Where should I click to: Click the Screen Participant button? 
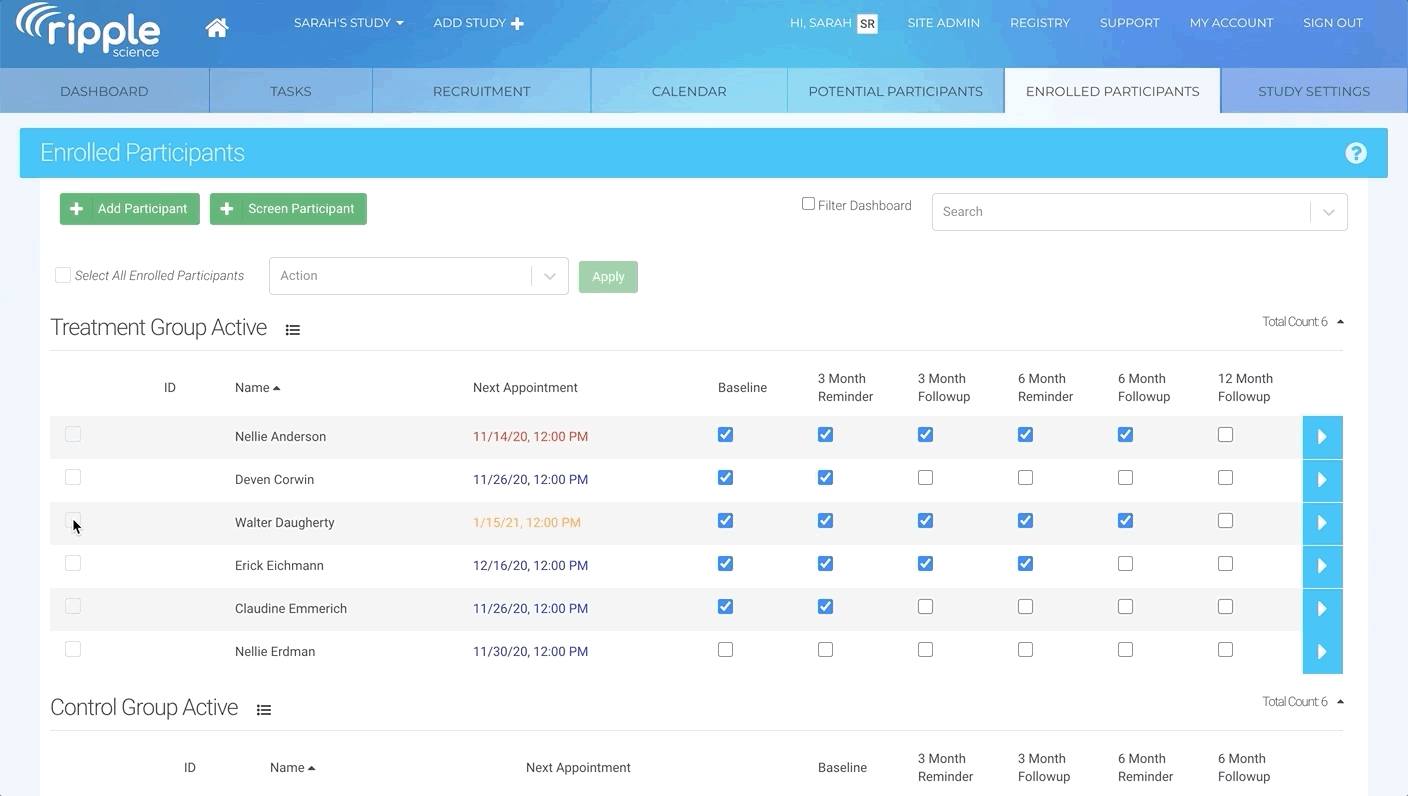(288, 209)
